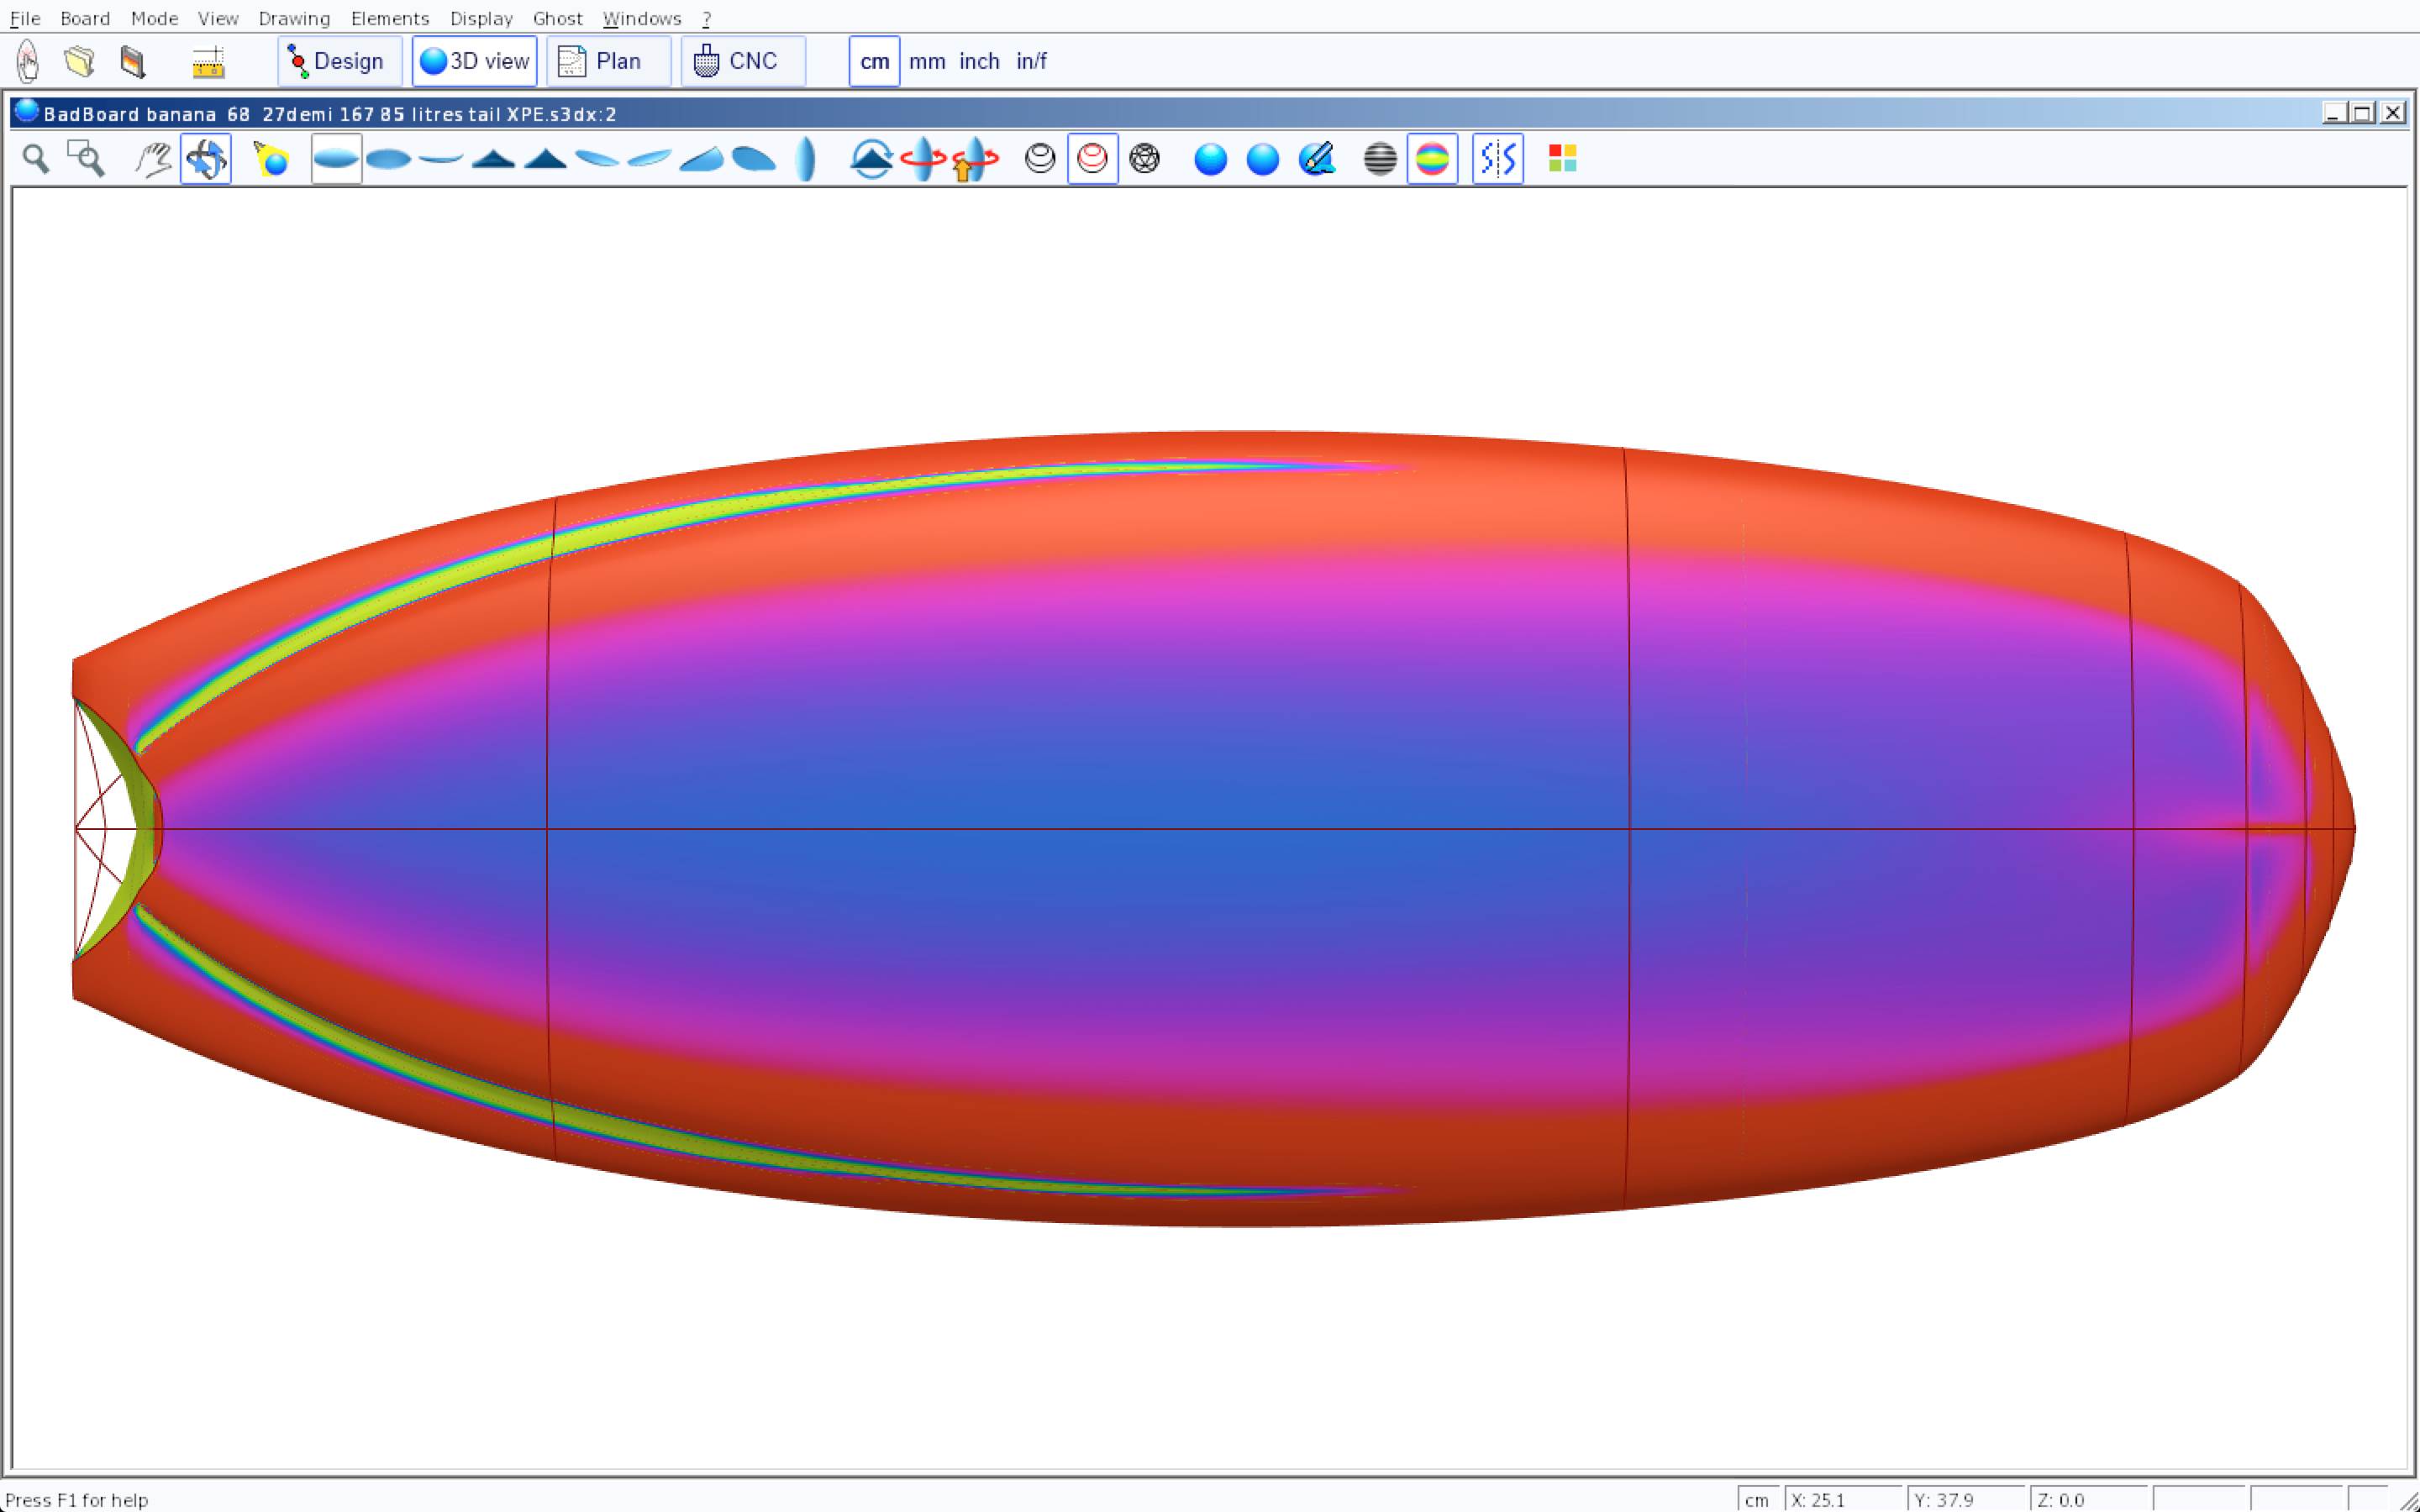Activate the 3D rotate view tool
This screenshot has height=1512, width=2420.
pyautogui.click(x=206, y=159)
